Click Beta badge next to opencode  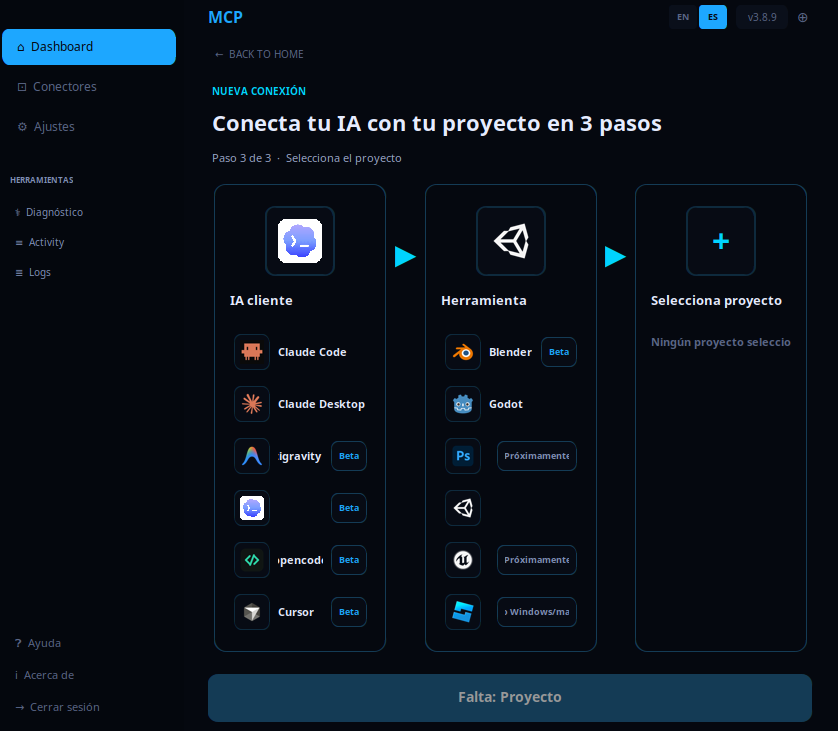[349, 560]
